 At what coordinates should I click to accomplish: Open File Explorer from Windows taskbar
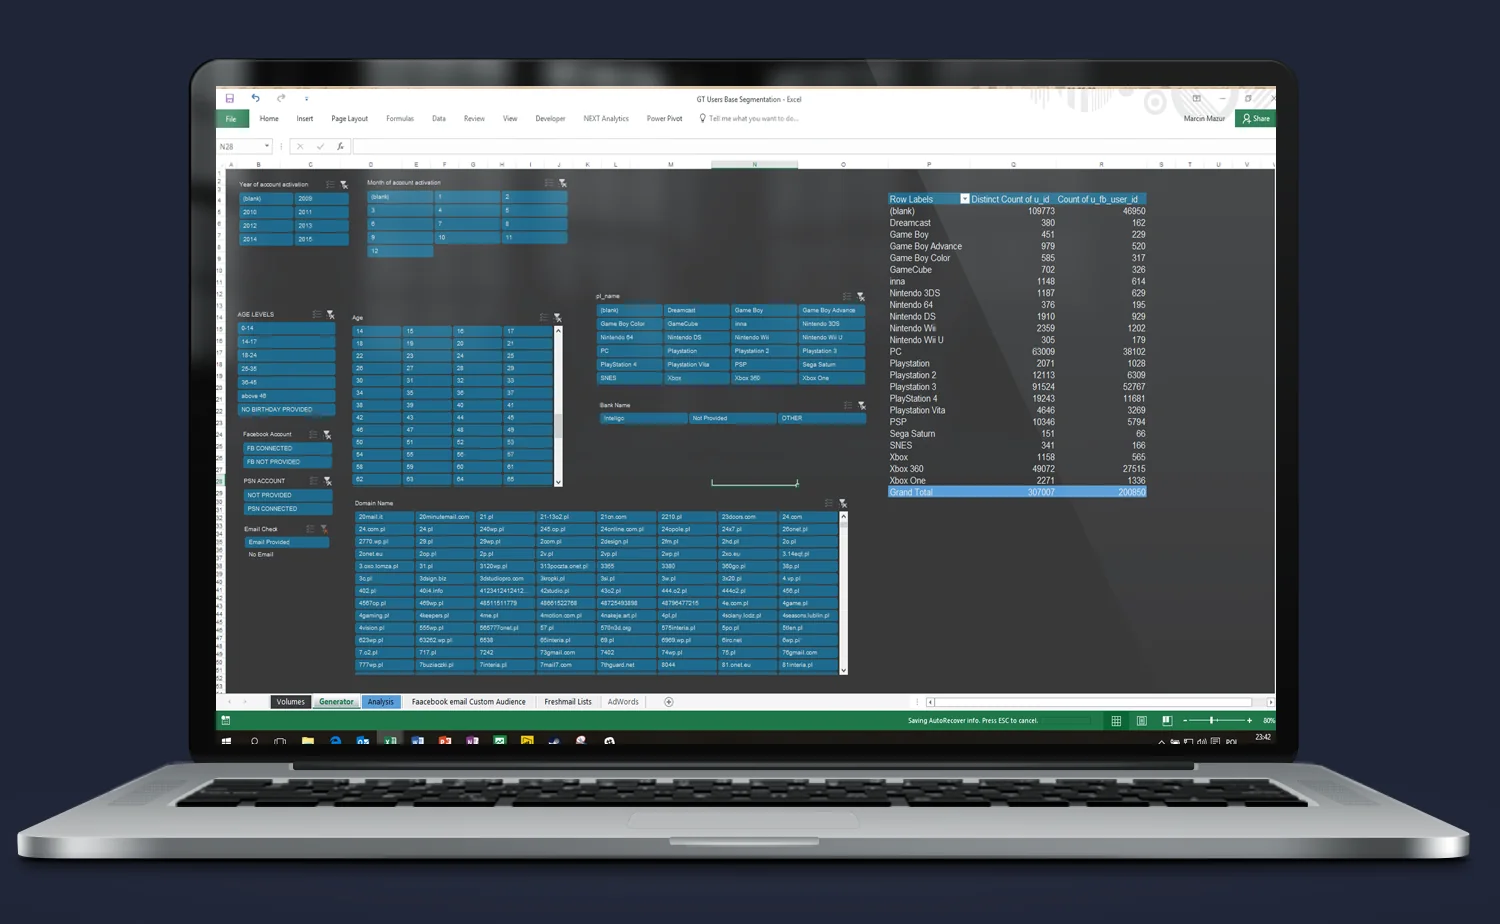[x=308, y=742]
